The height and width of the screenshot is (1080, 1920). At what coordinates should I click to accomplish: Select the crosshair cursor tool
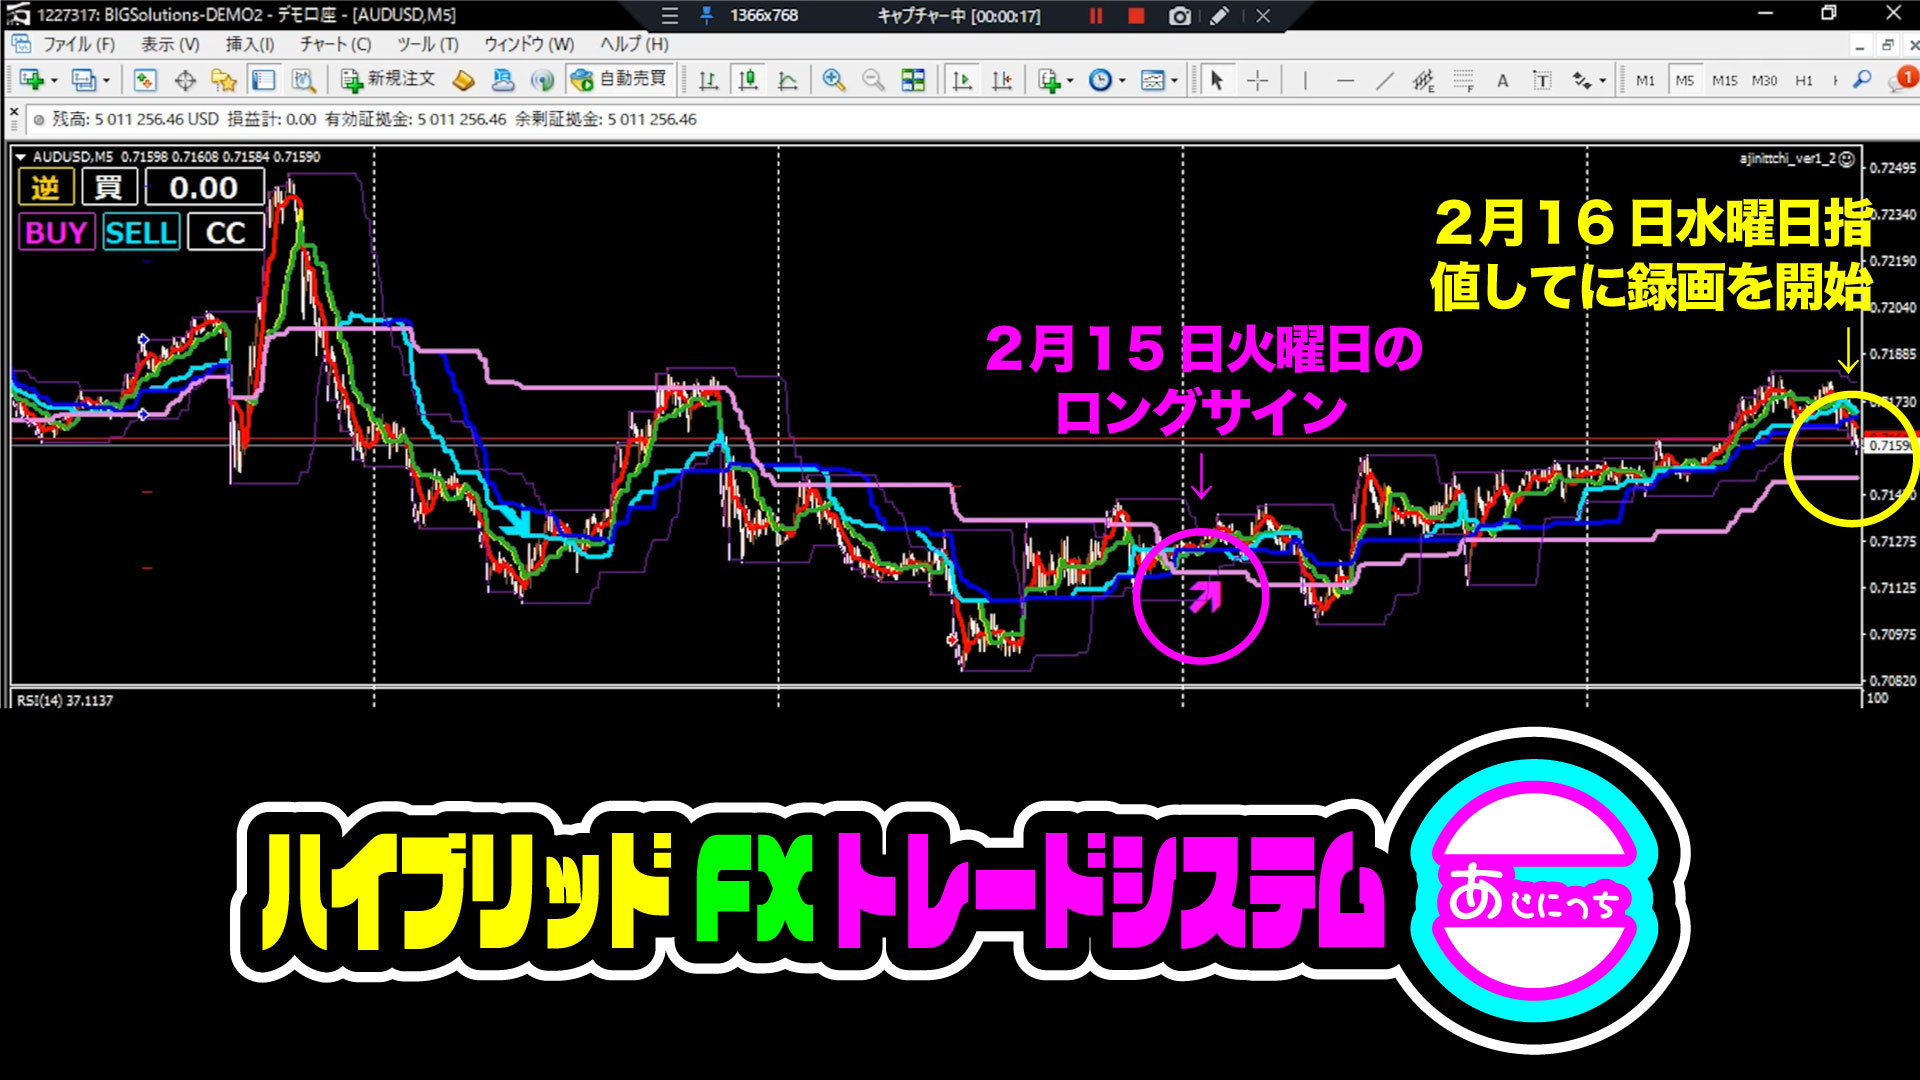(1258, 80)
